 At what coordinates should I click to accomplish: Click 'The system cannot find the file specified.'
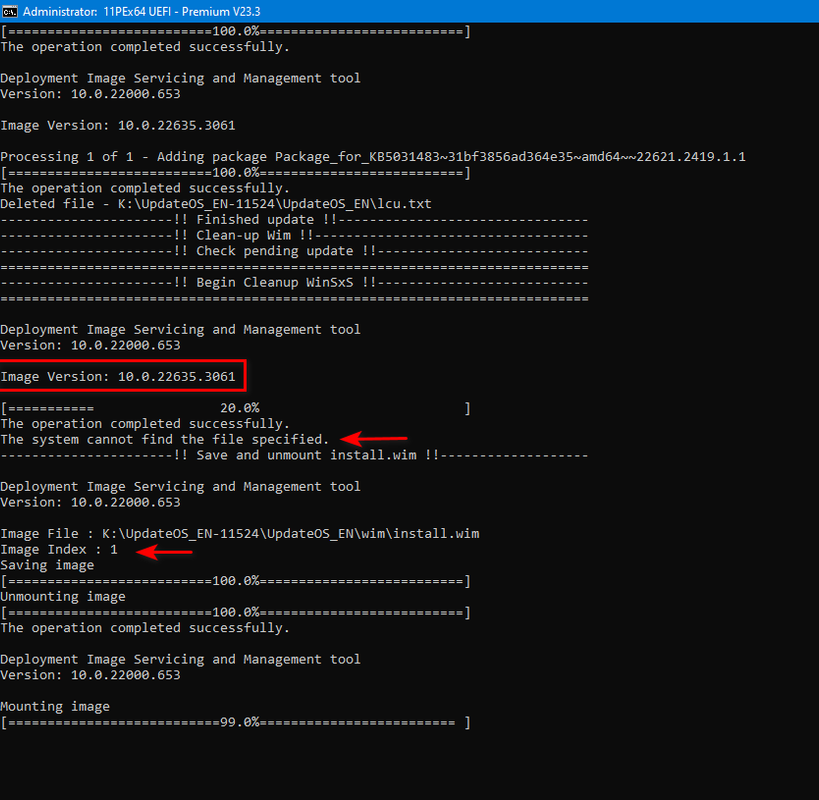(165, 439)
